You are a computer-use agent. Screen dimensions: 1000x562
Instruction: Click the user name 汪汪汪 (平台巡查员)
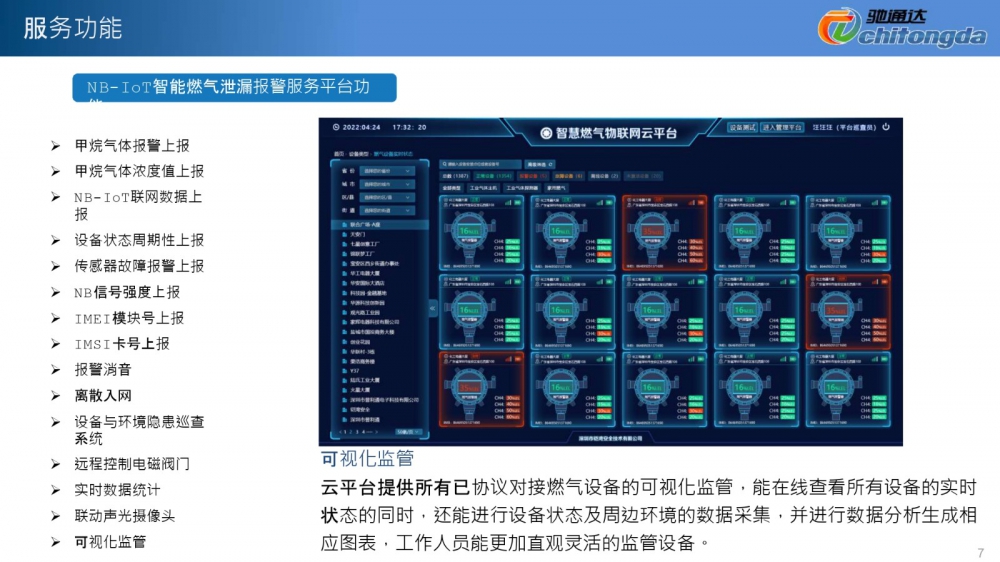point(844,128)
